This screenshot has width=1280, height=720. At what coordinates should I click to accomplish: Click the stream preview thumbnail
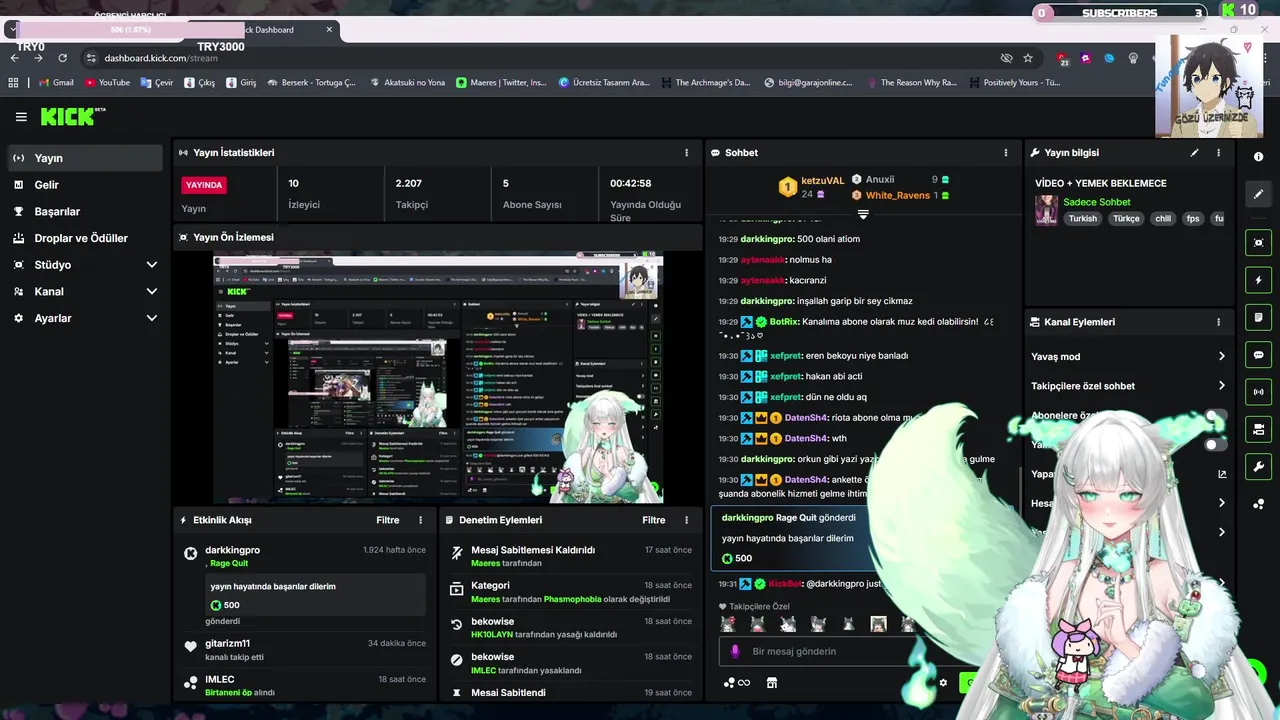[x=438, y=378]
